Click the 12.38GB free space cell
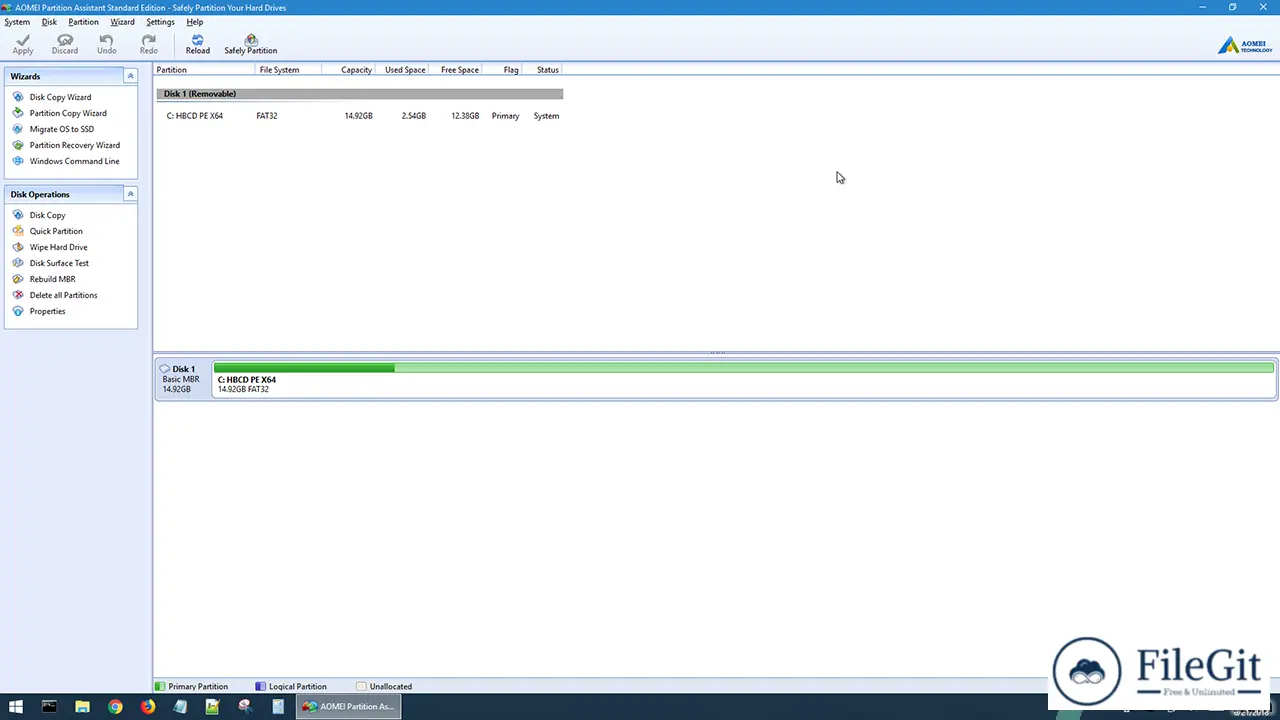This screenshot has width=1280, height=720. [465, 116]
